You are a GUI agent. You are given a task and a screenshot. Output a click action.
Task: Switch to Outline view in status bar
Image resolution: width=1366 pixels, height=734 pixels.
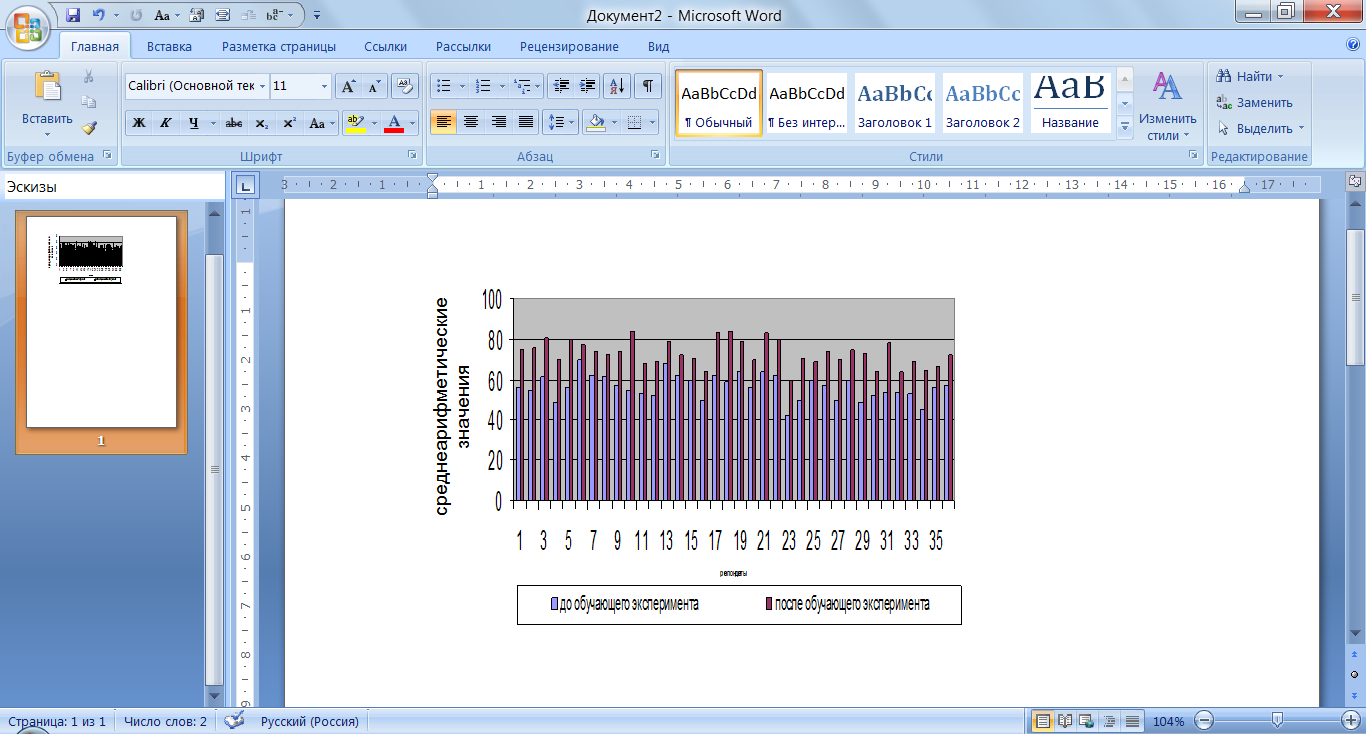[1109, 721]
